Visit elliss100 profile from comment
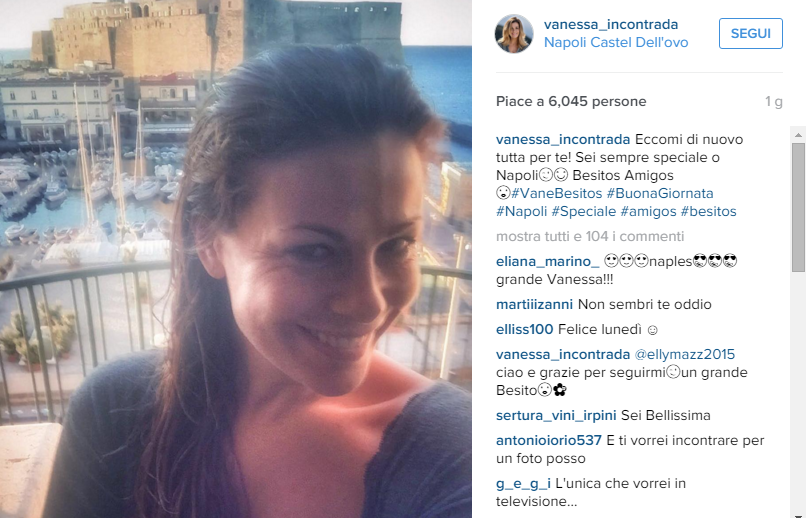This screenshot has height=518, width=806. point(524,329)
